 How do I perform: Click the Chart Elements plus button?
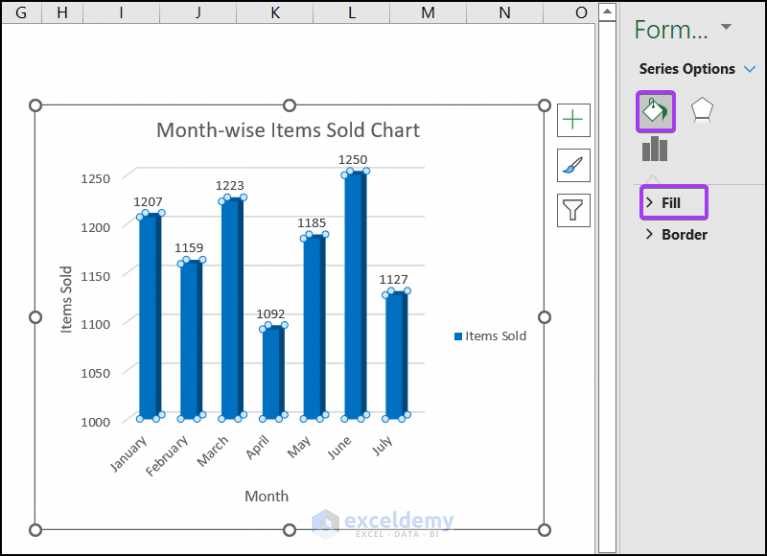coord(573,120)
